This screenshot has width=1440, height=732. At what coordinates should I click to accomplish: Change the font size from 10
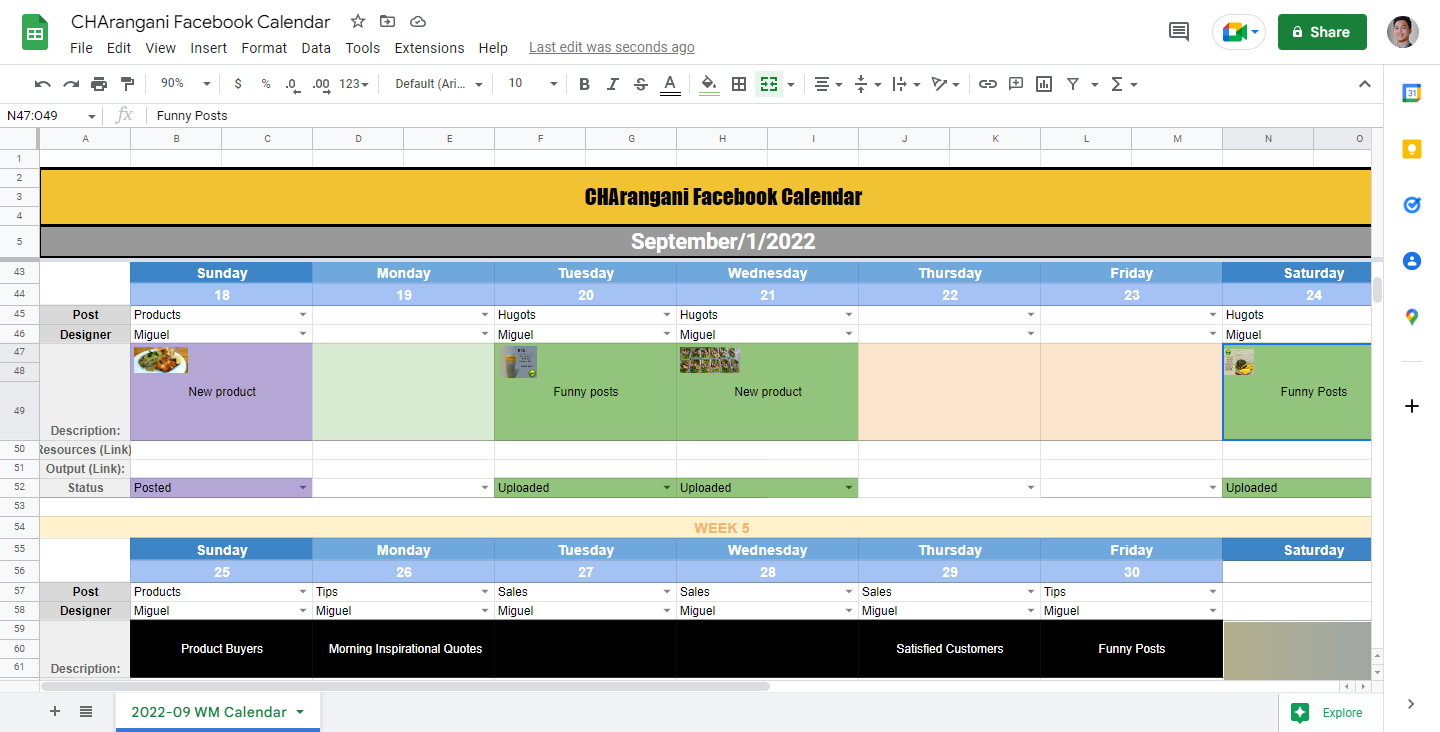[532, 84]
